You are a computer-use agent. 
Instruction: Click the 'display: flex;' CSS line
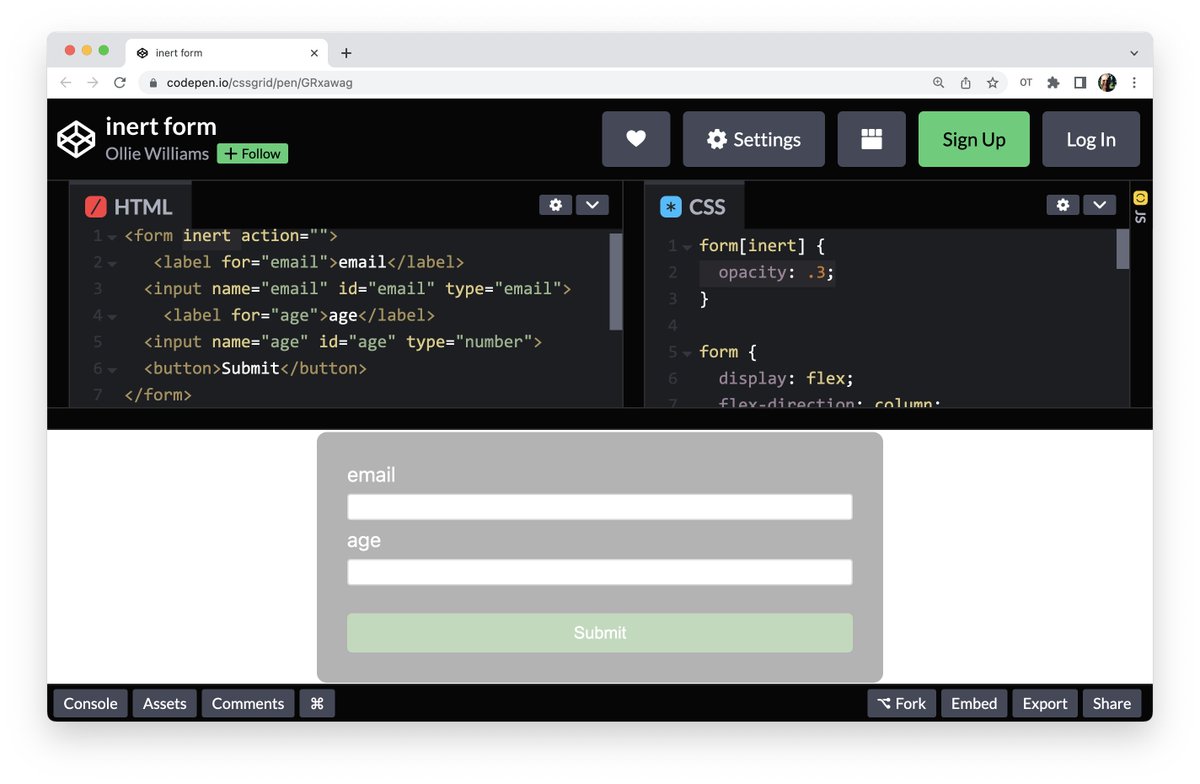click(786, 378)
